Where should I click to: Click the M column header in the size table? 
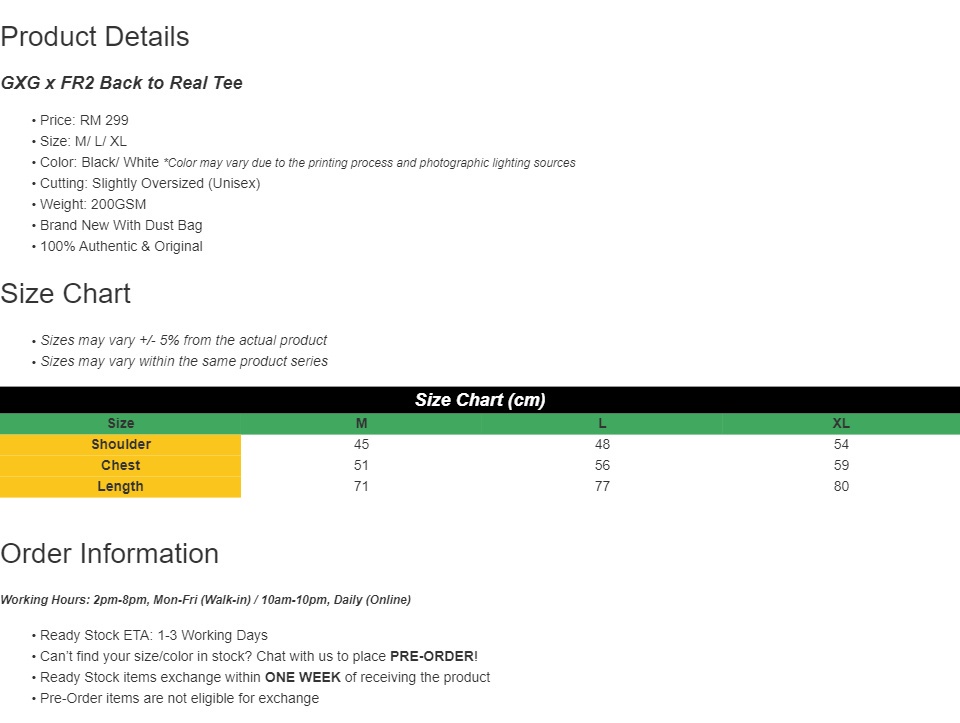(x=361, y=424)
